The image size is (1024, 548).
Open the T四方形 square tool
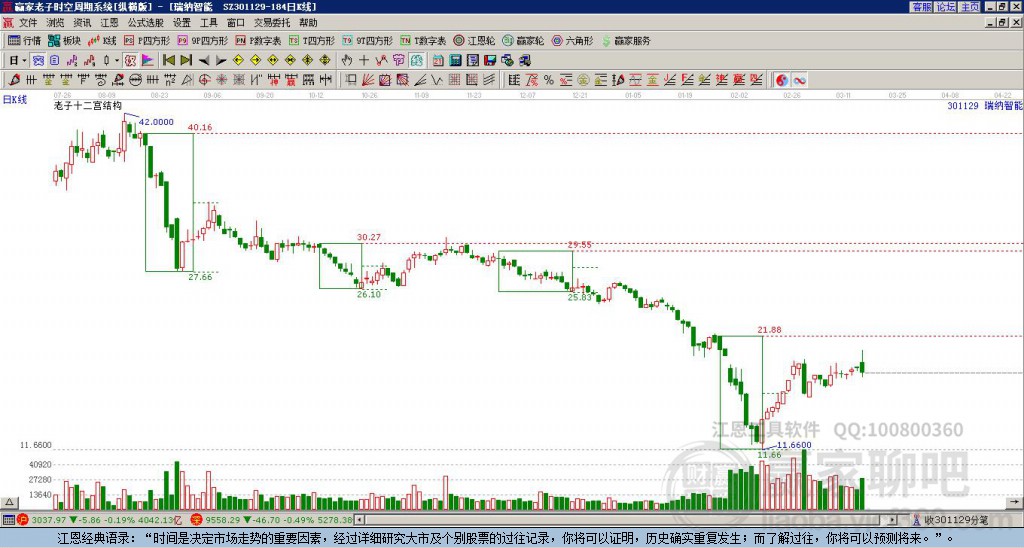click(312, 40)
